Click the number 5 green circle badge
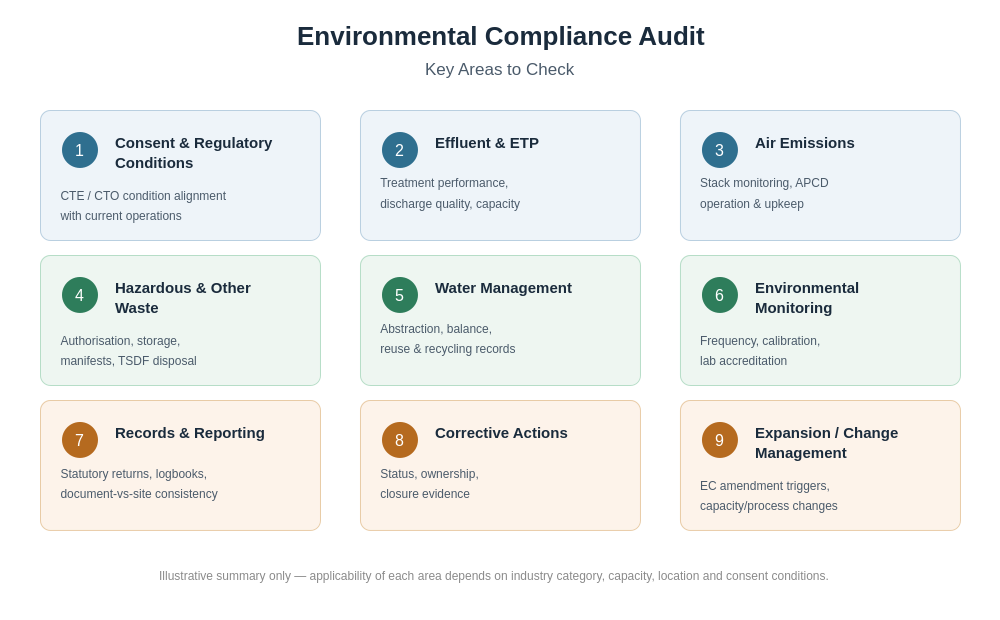The height and width of the screenshot is (620, 1000). pyautogui.click(x=400, y=295)
